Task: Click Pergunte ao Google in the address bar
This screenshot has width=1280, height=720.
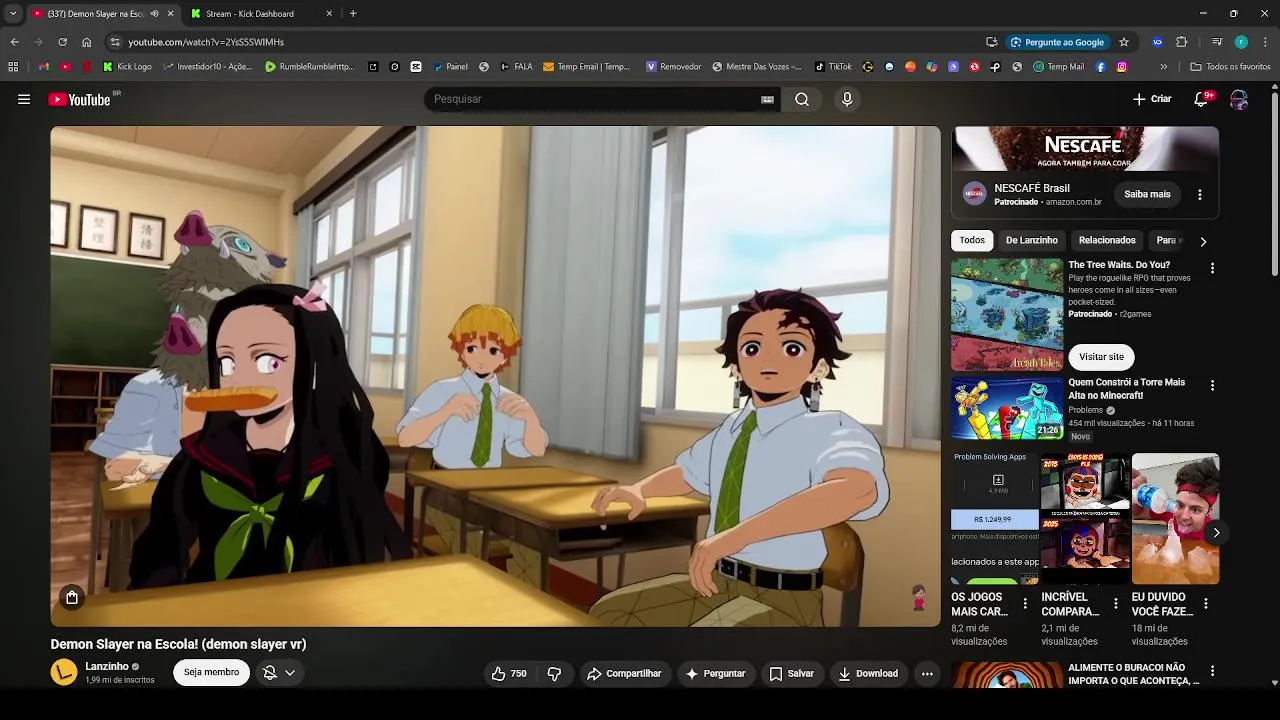Action: 1057,42
